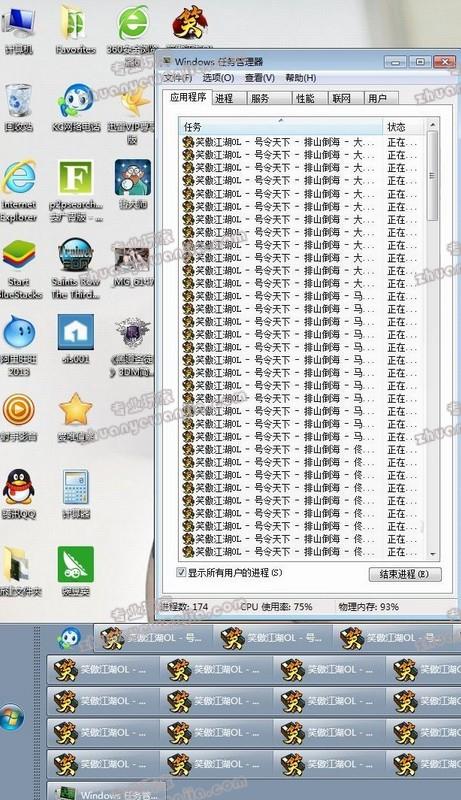Switch to the 进程 tab
Viewport: 461px width, 800px height.
click(227, 98)
